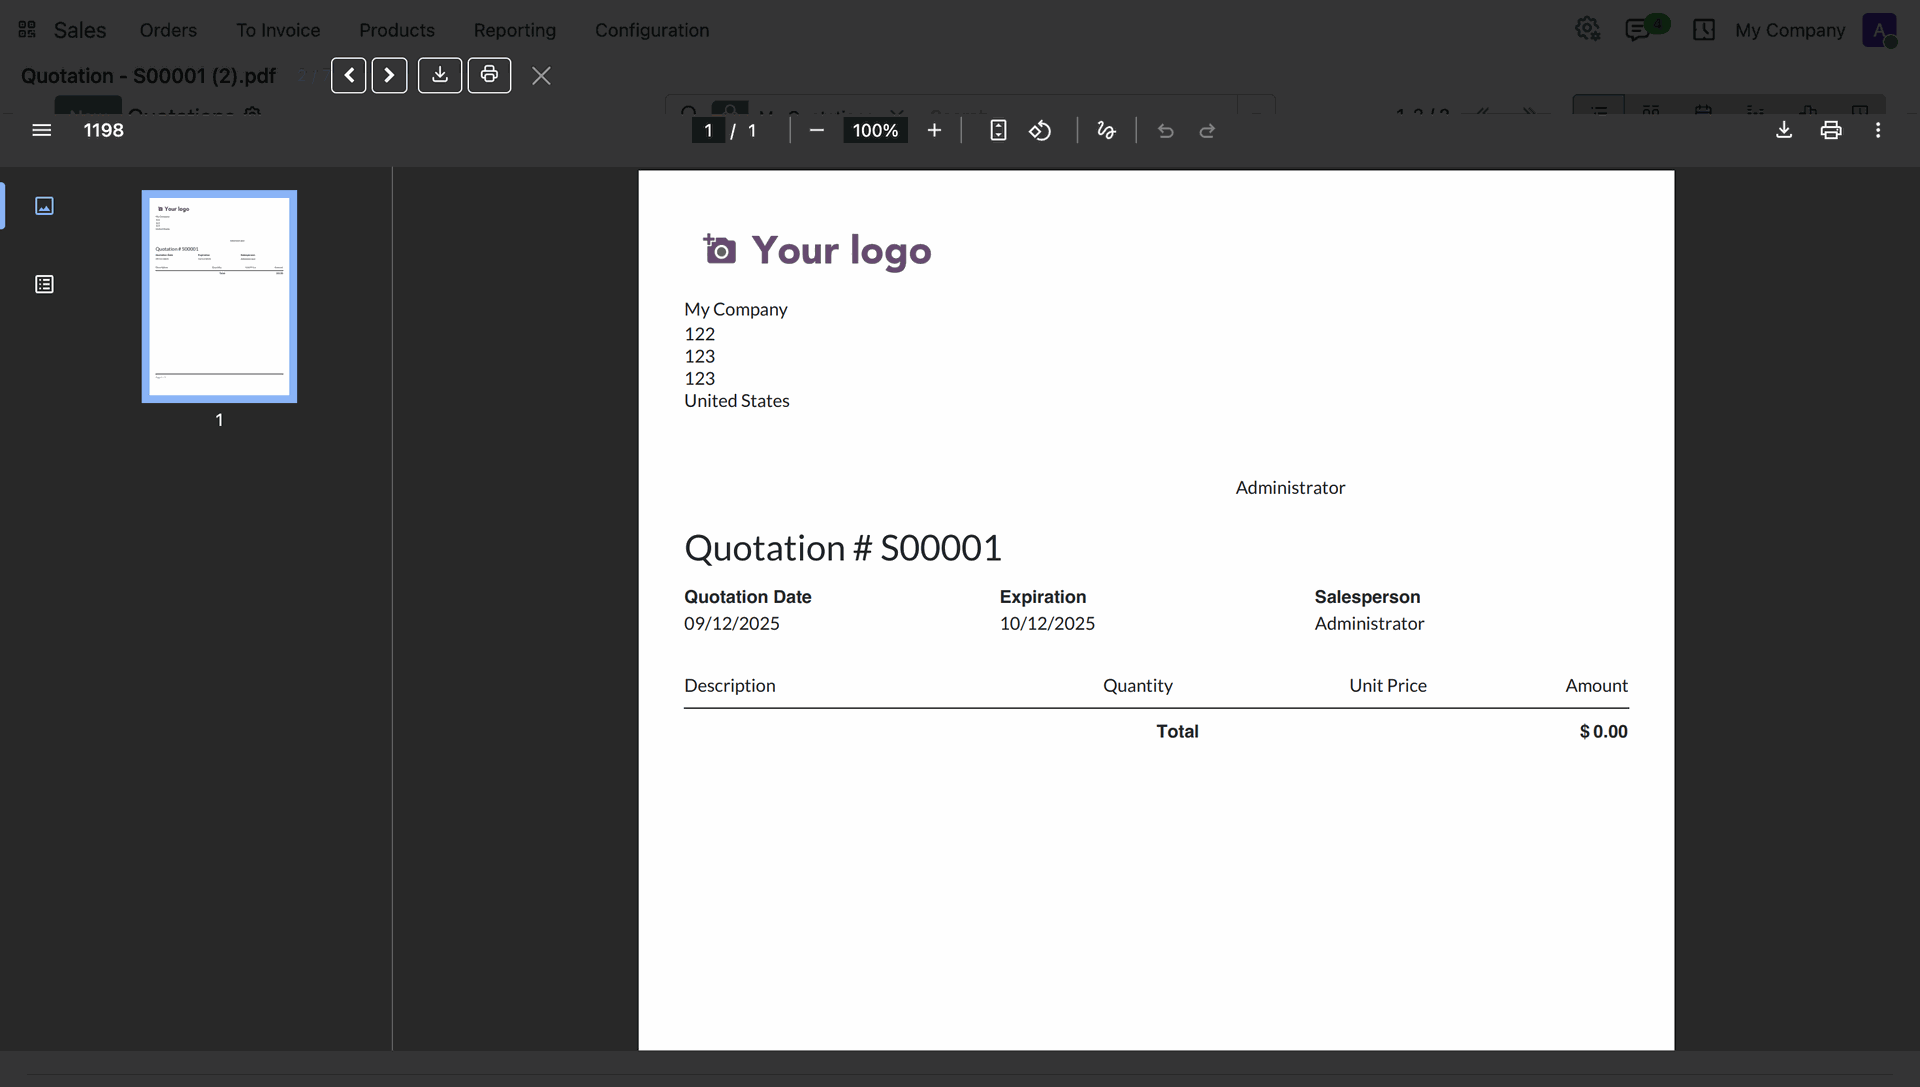Close the PDF preview overlay

(541, 76)
